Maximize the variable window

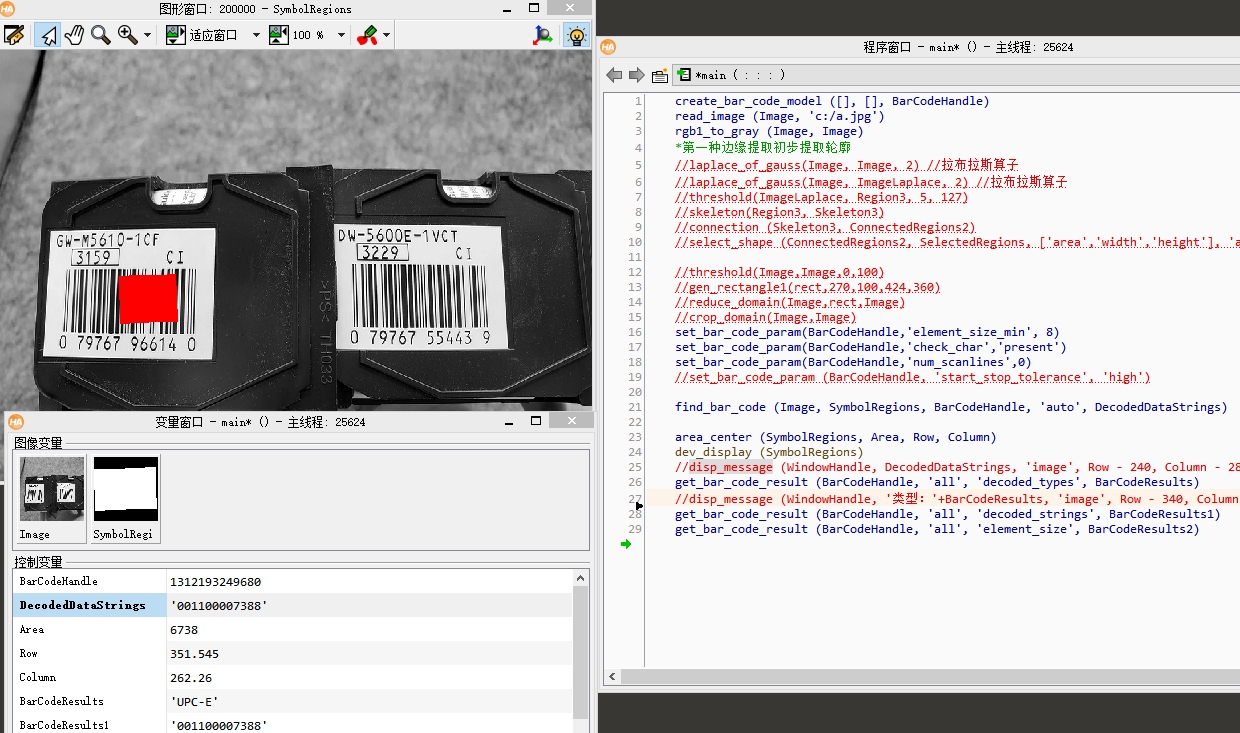(x=536, y=422)
